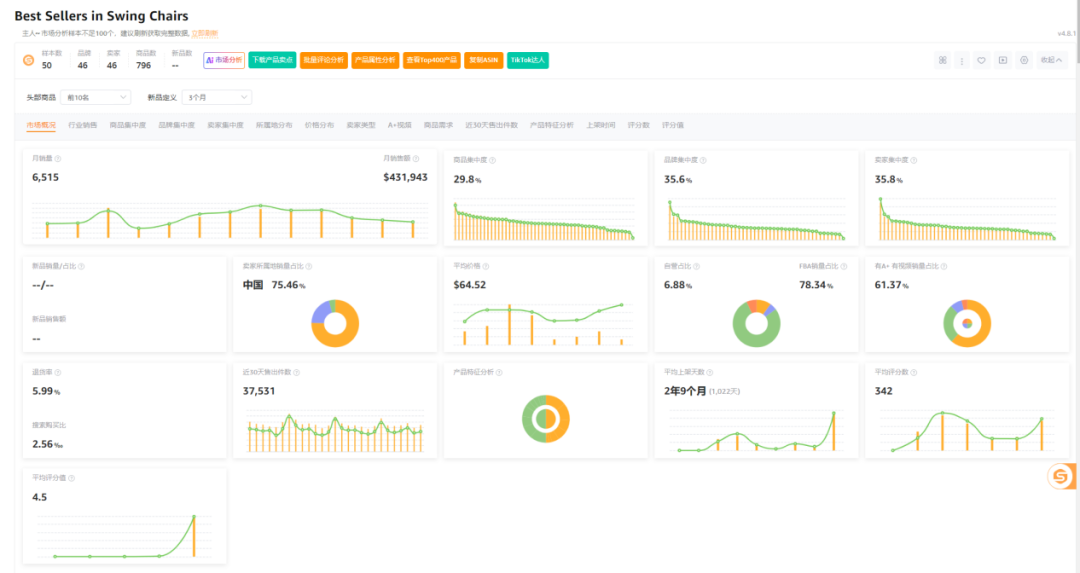Switch to the A+视频 tab

pos(399,125)
